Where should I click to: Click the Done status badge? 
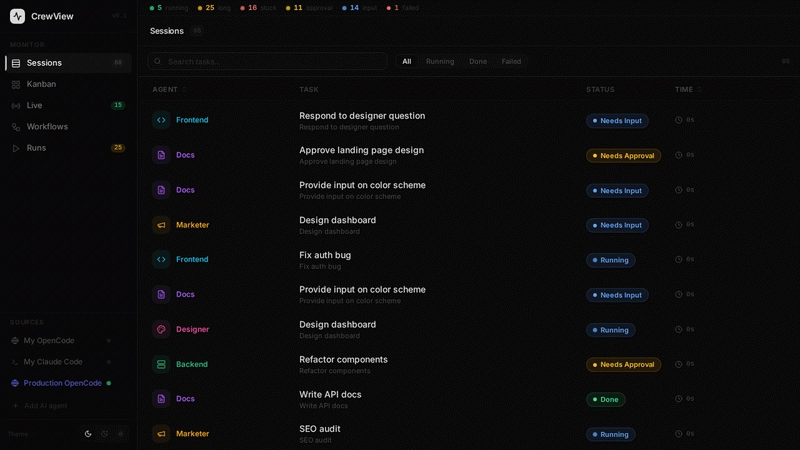[x=606, y=399]
